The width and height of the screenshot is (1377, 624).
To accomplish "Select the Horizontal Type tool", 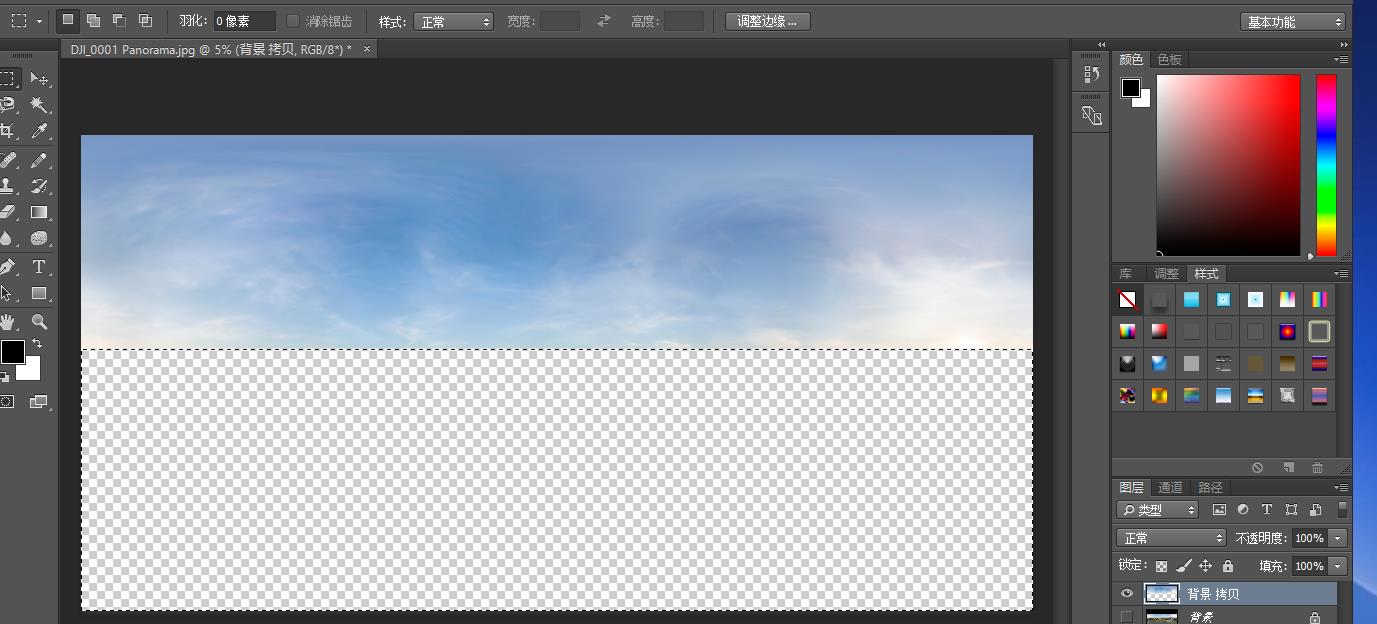I will (x=39, y=267).
